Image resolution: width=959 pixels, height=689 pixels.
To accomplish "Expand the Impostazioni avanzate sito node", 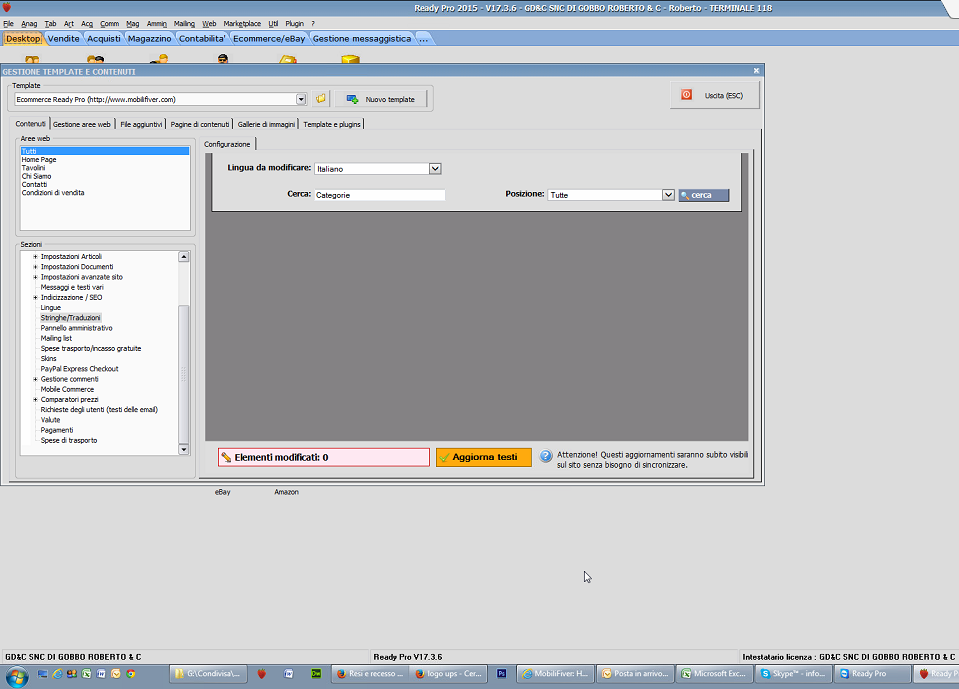I will 35,277.
